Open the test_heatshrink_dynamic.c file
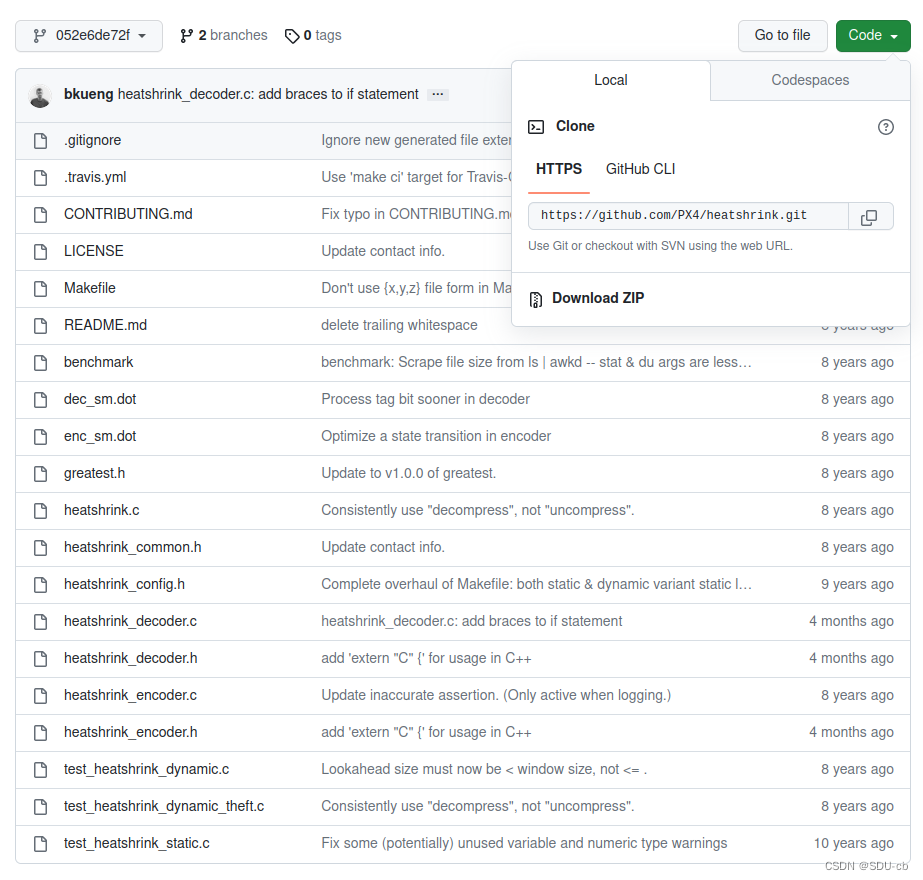Viewport: 923px width, 880px height. (x=147, y=769)
